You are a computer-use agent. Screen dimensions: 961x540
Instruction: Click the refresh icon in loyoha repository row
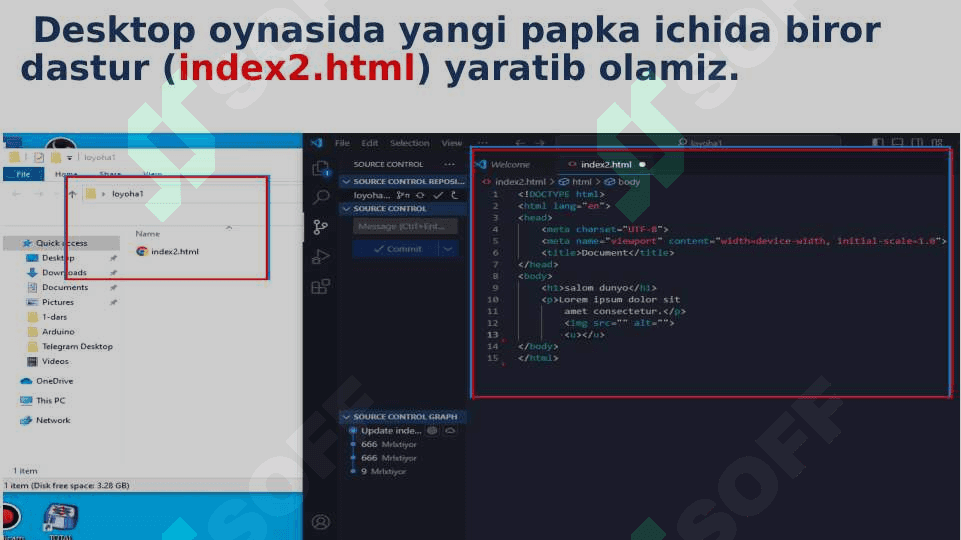(455, 195)
